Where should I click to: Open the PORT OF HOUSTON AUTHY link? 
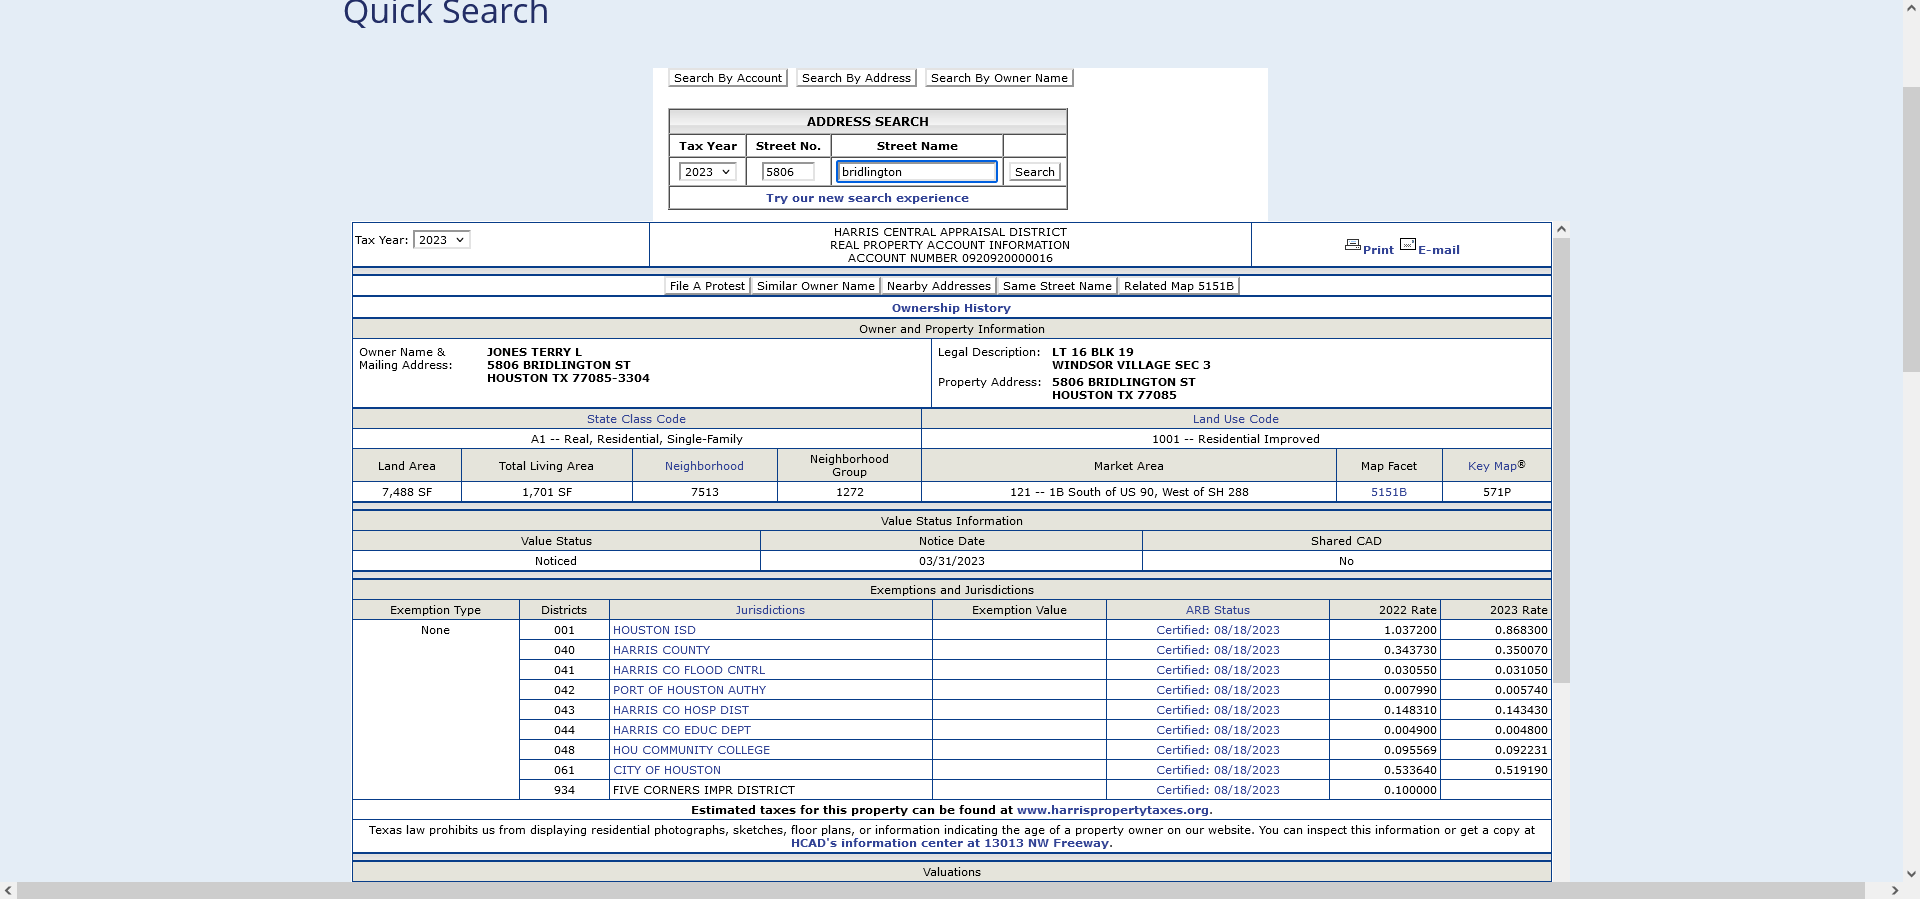(x=689, y=690)
